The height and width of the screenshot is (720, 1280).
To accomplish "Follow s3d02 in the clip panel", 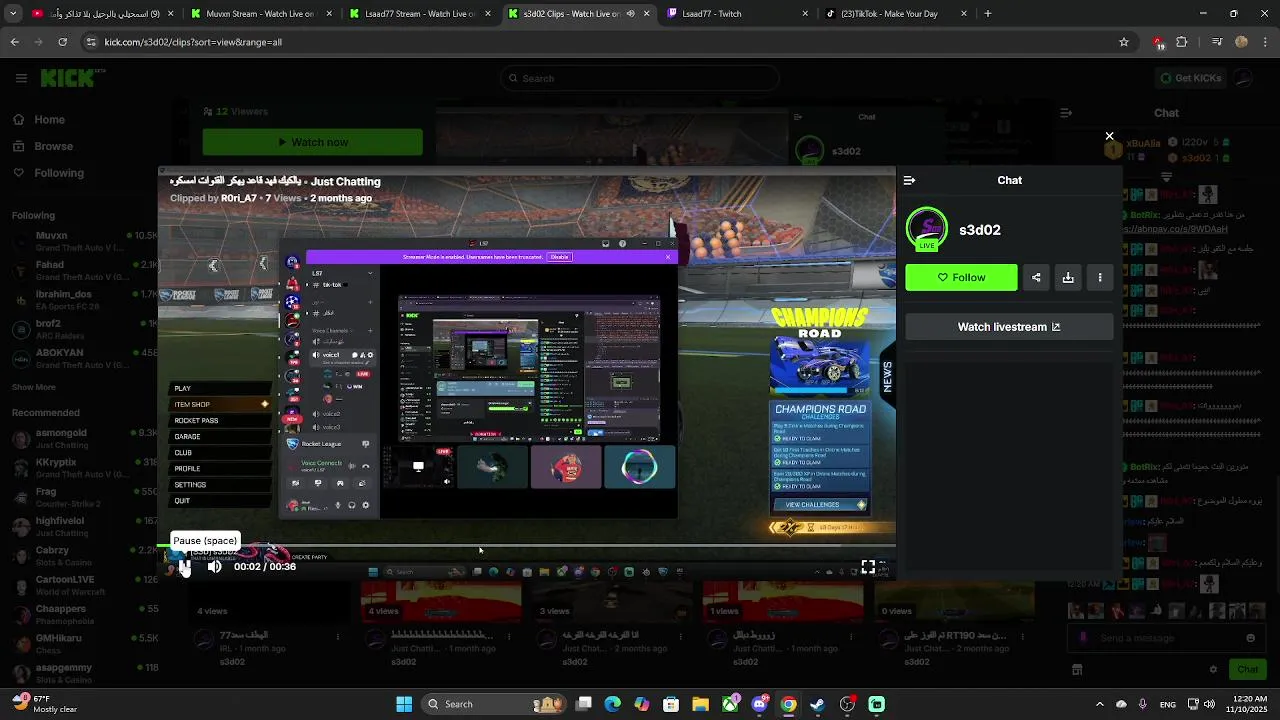I will (x=961, y=278).
